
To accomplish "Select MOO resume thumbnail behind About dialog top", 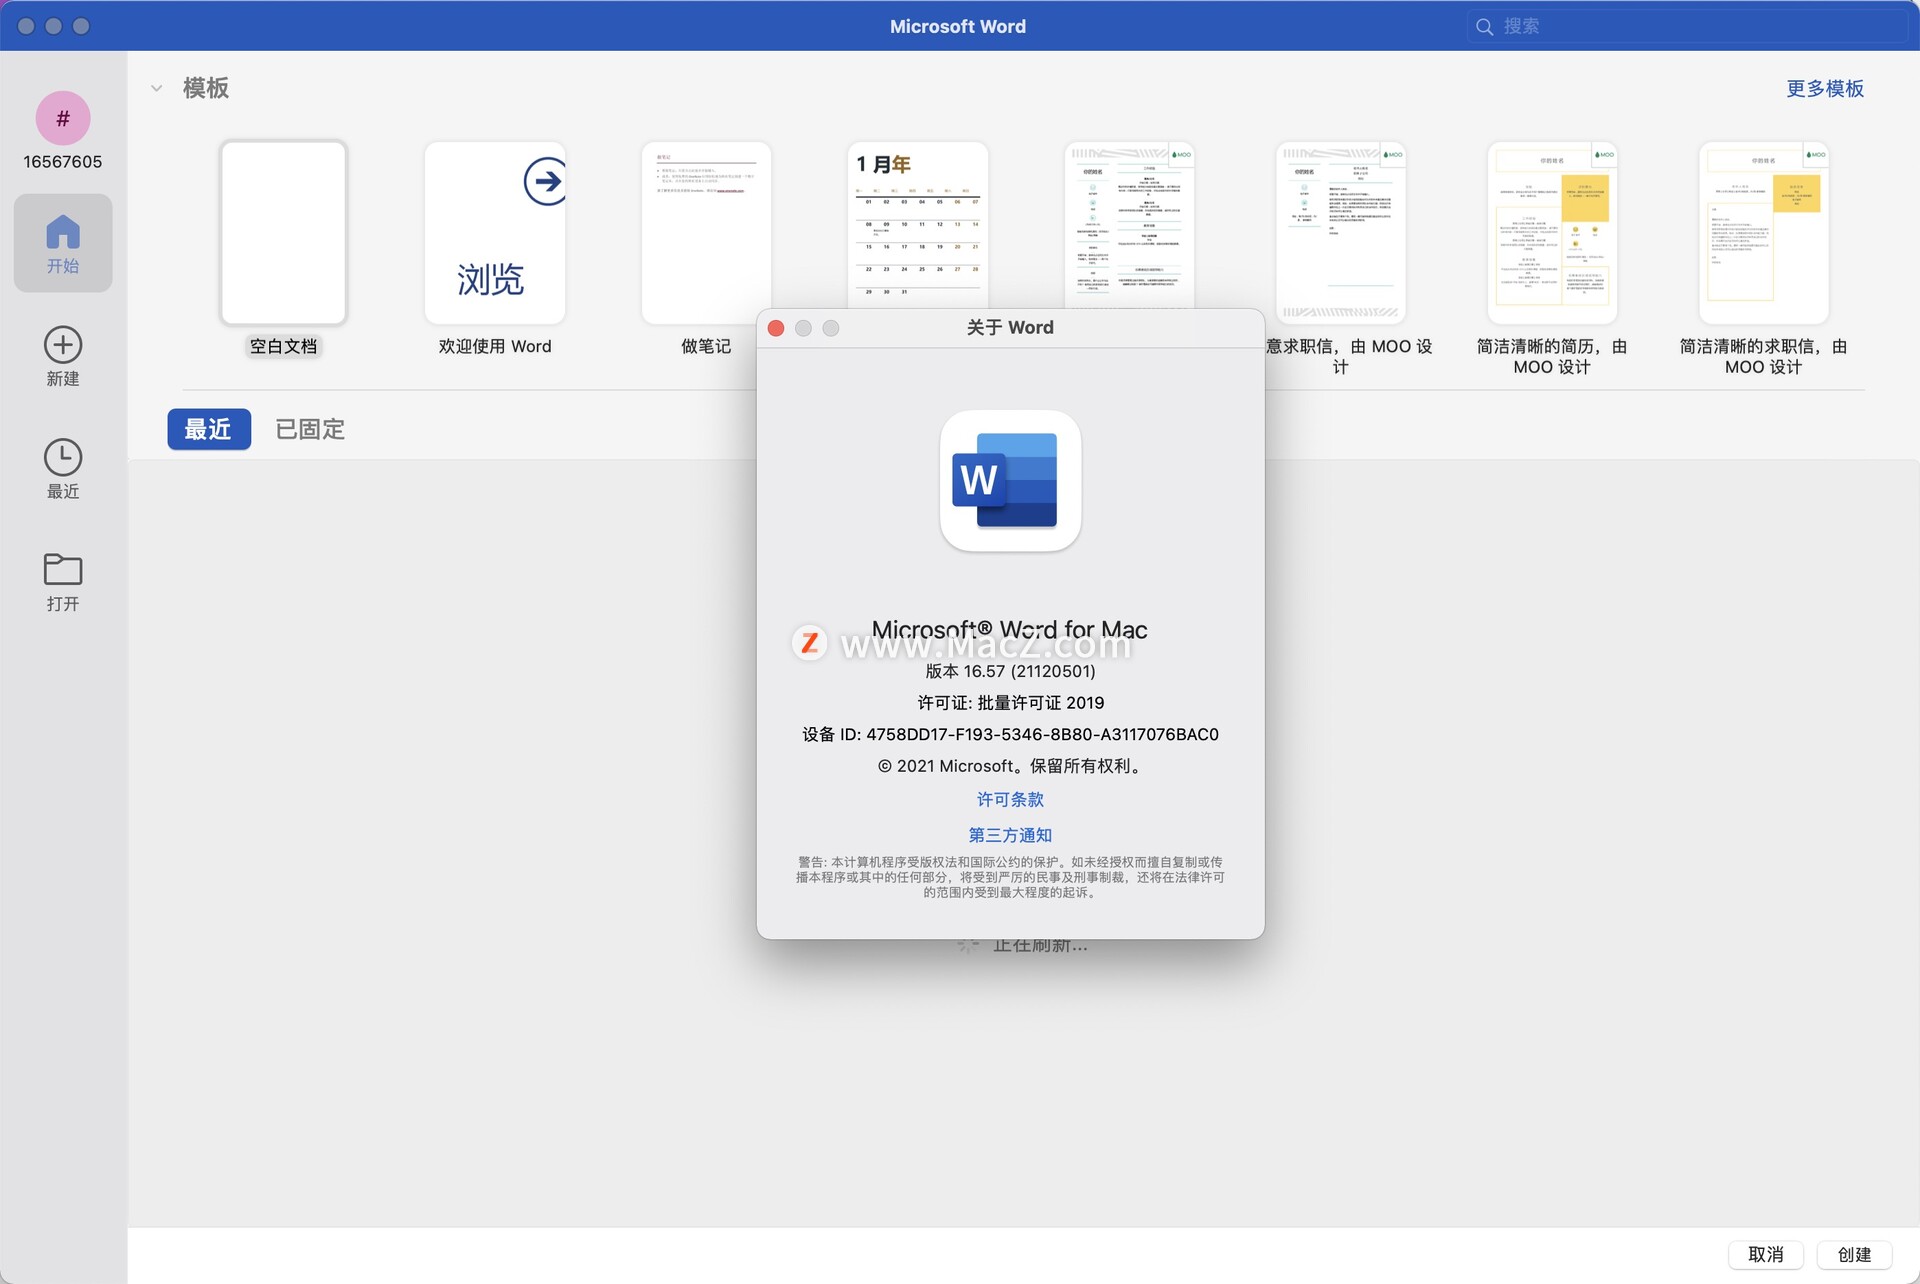I will point(1129,225).
